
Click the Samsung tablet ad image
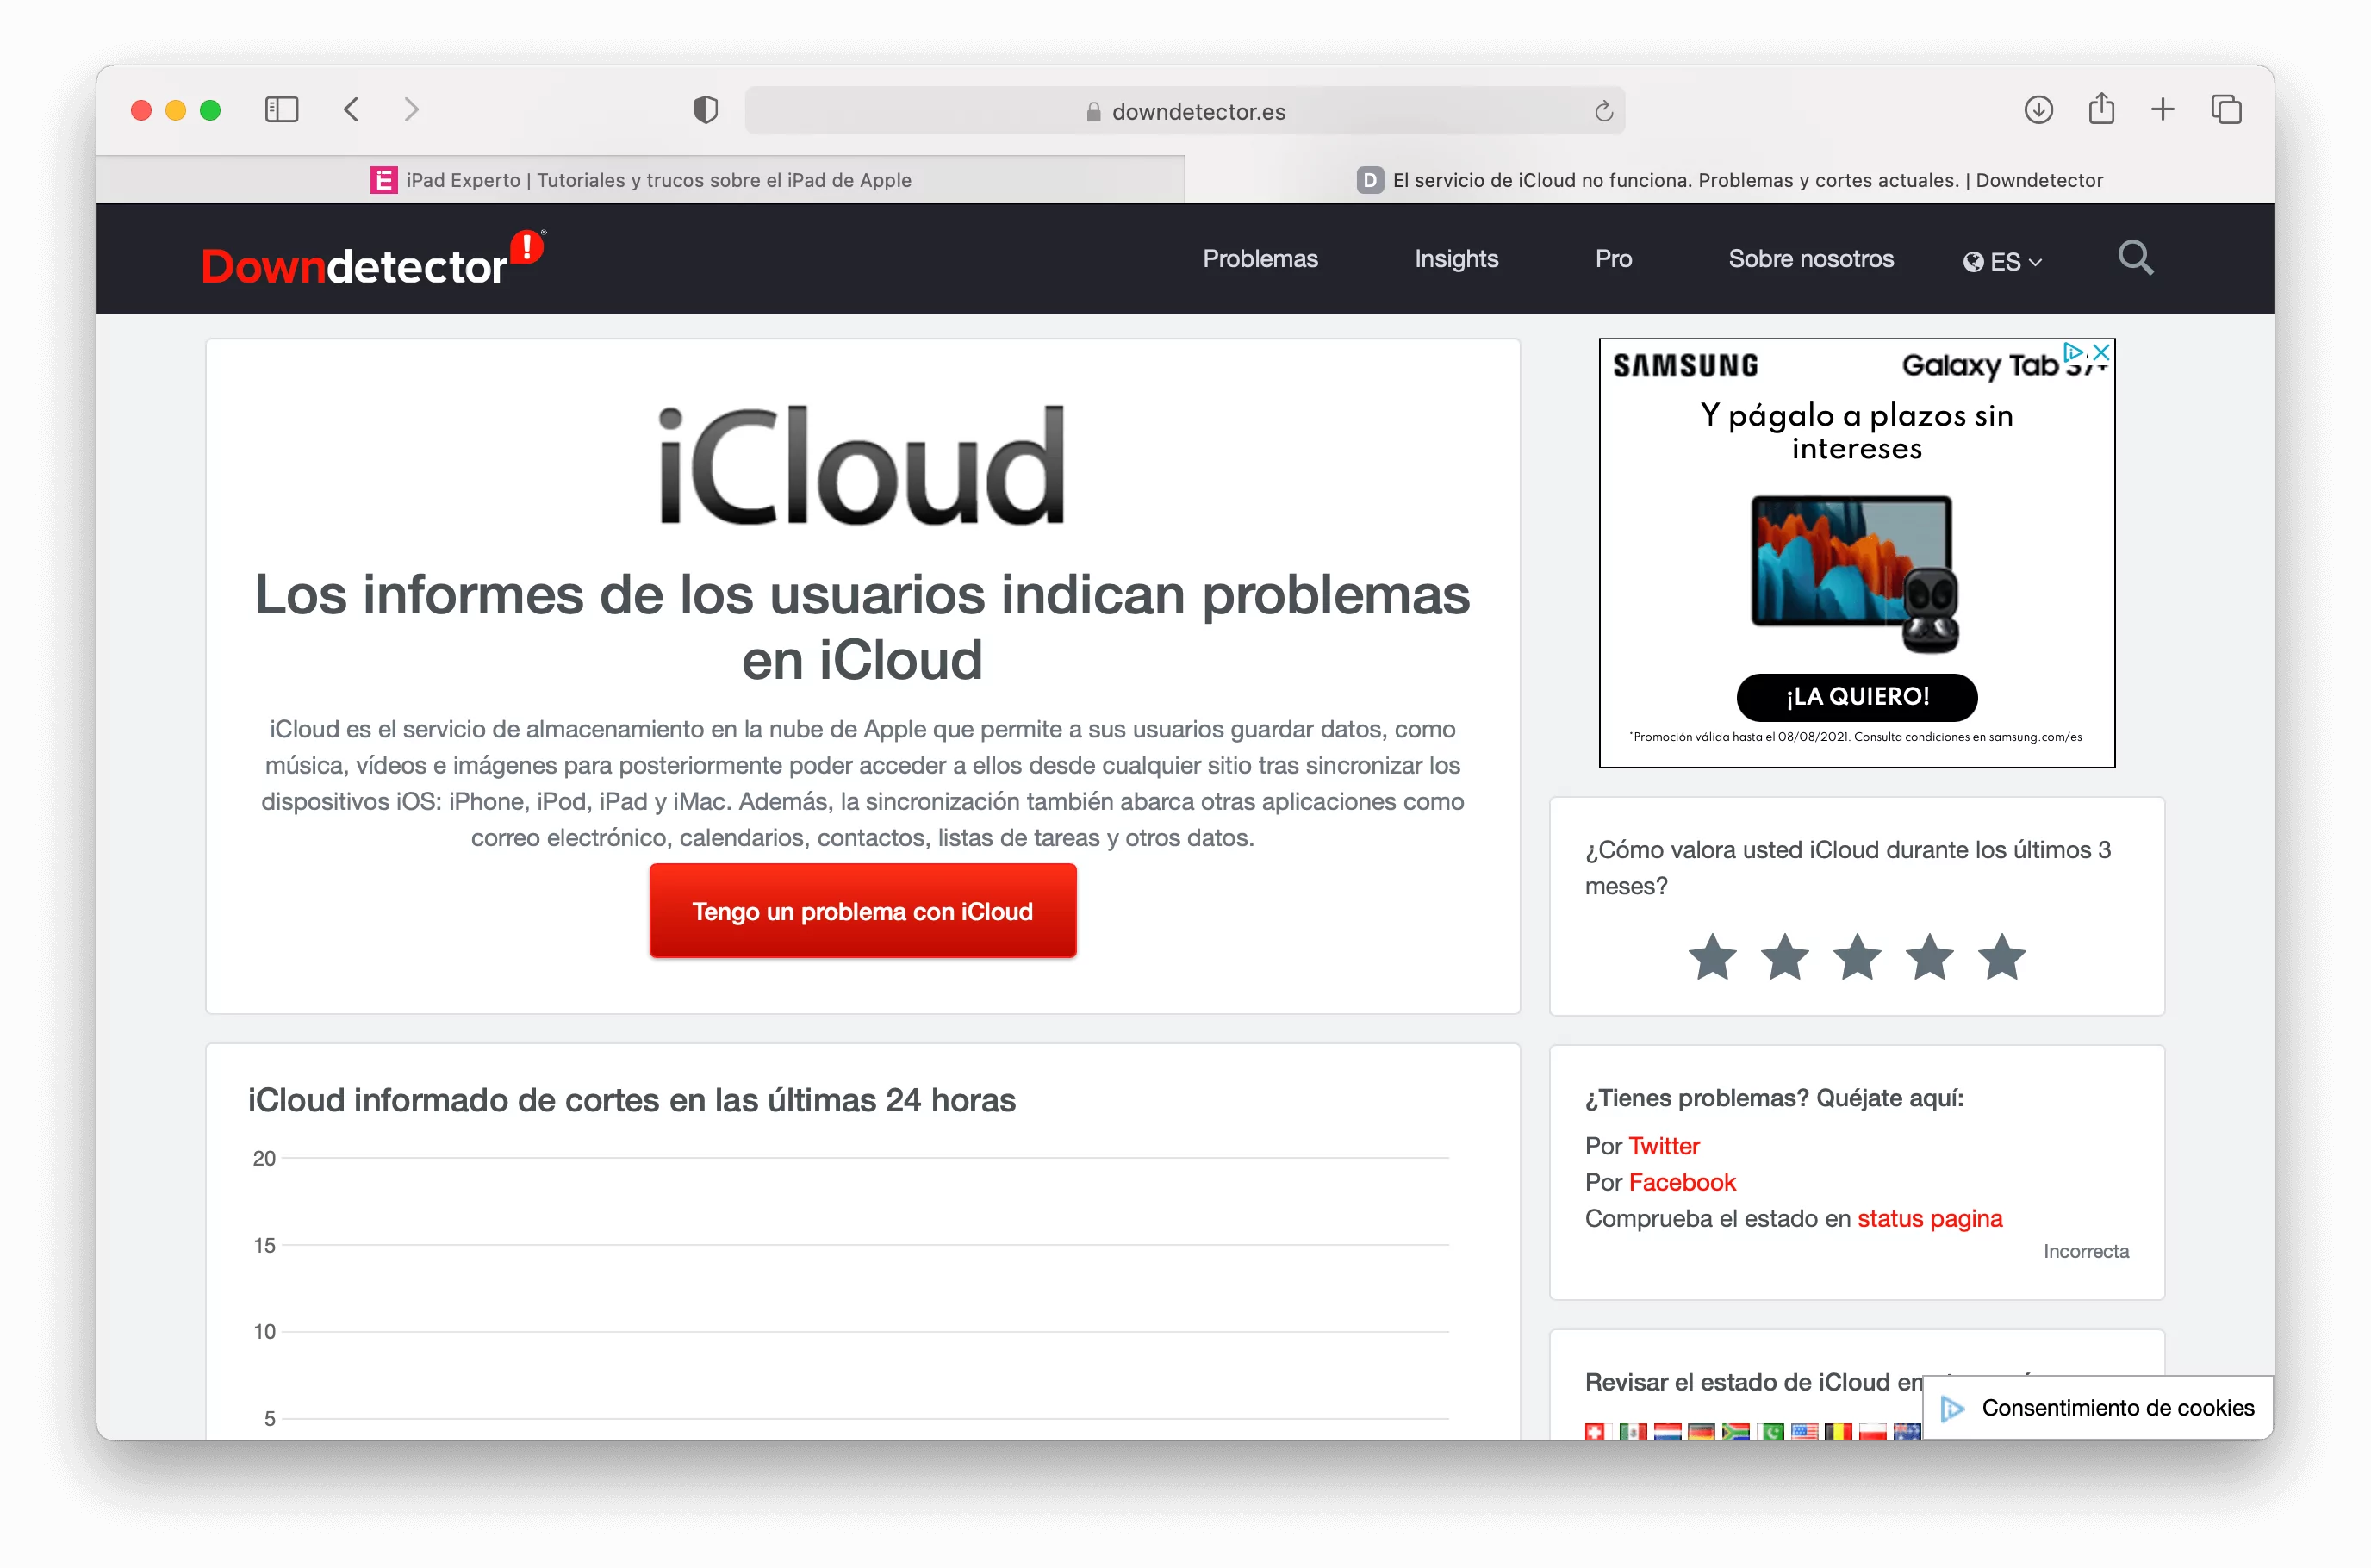(x=1855, y=574)
